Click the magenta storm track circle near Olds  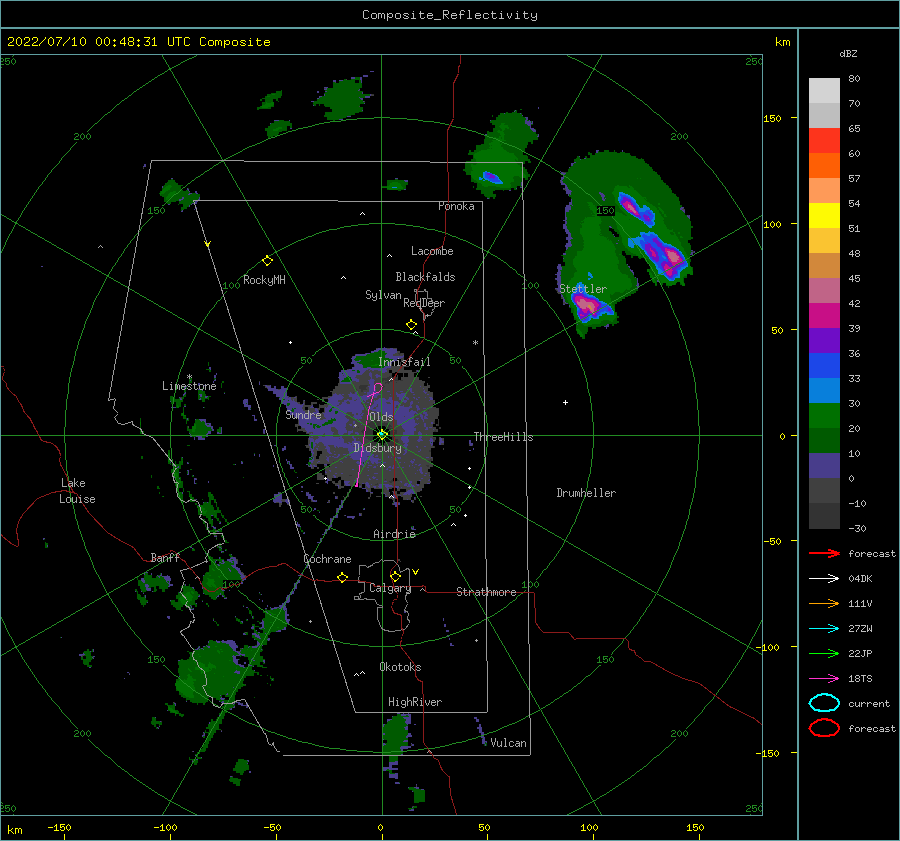pos(378,387)
